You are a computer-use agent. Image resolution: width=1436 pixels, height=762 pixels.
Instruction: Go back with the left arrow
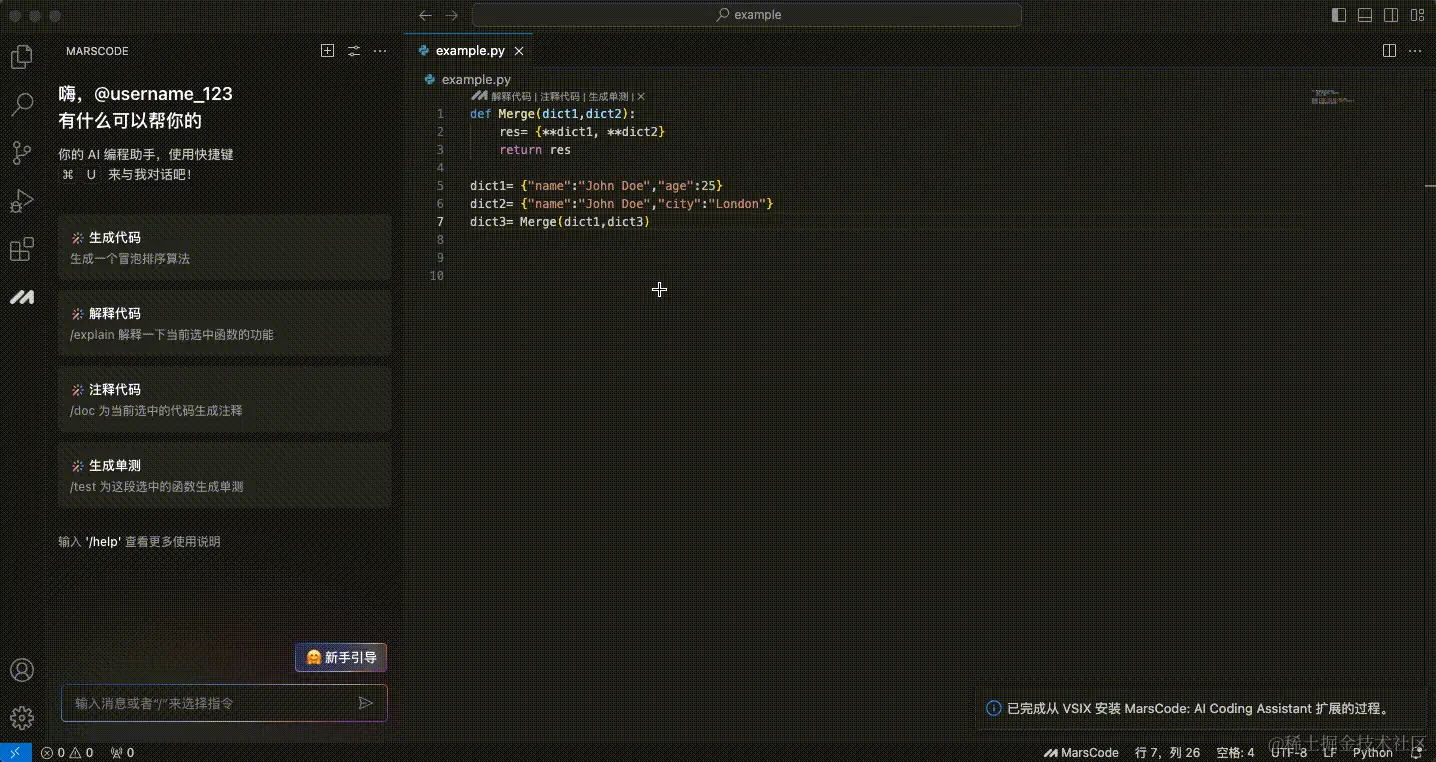[425, 15]
